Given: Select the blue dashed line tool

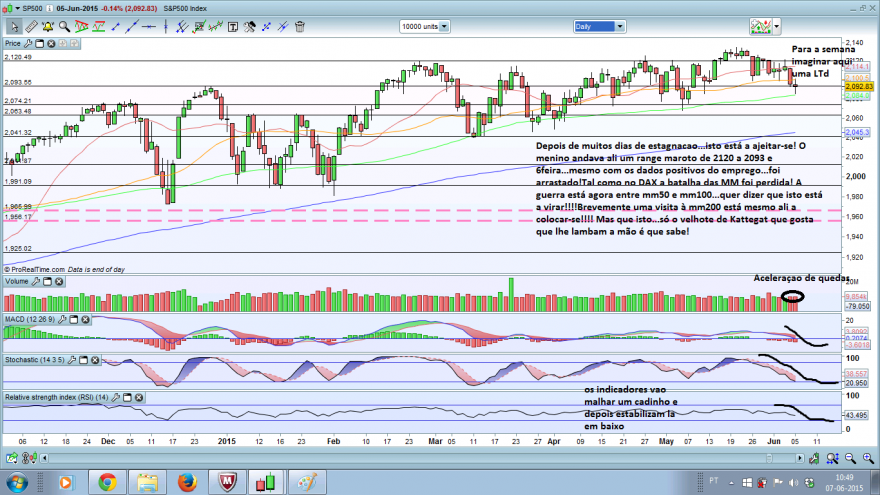Looking at the screenshot, I should (x=266, y=26).
